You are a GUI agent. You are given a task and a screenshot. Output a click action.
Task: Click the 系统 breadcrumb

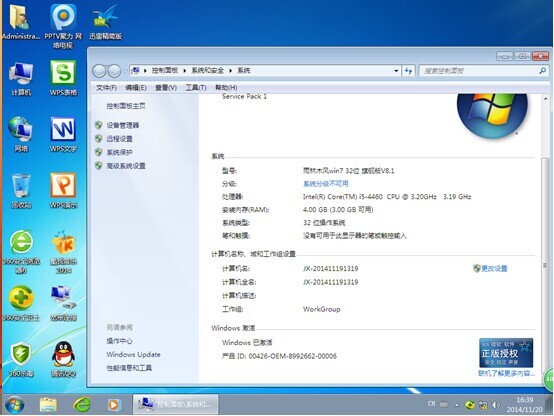(244, 71)
